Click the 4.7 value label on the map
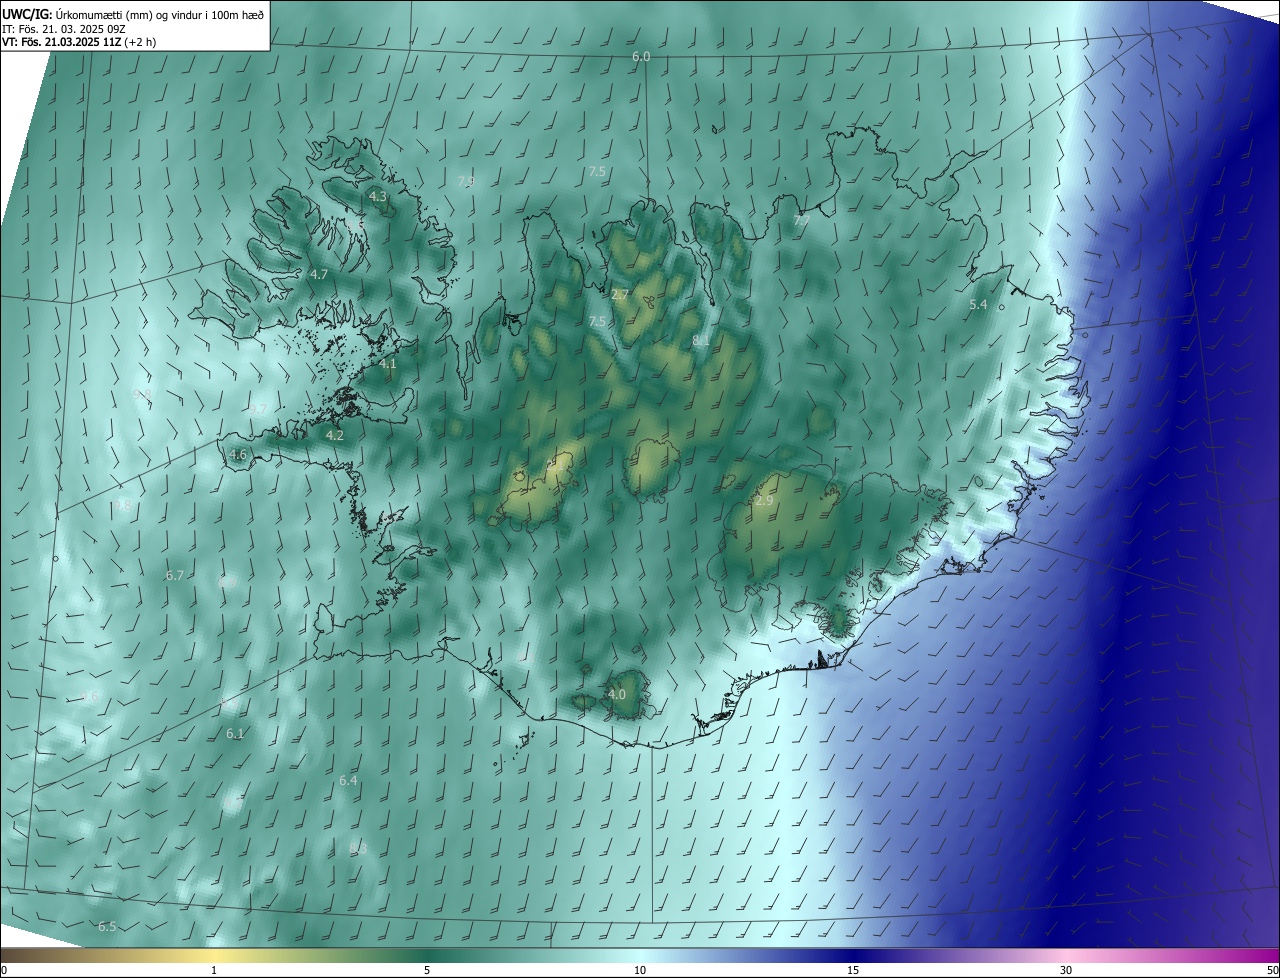This screenshot has height=978, width=1280. (319, 274)
